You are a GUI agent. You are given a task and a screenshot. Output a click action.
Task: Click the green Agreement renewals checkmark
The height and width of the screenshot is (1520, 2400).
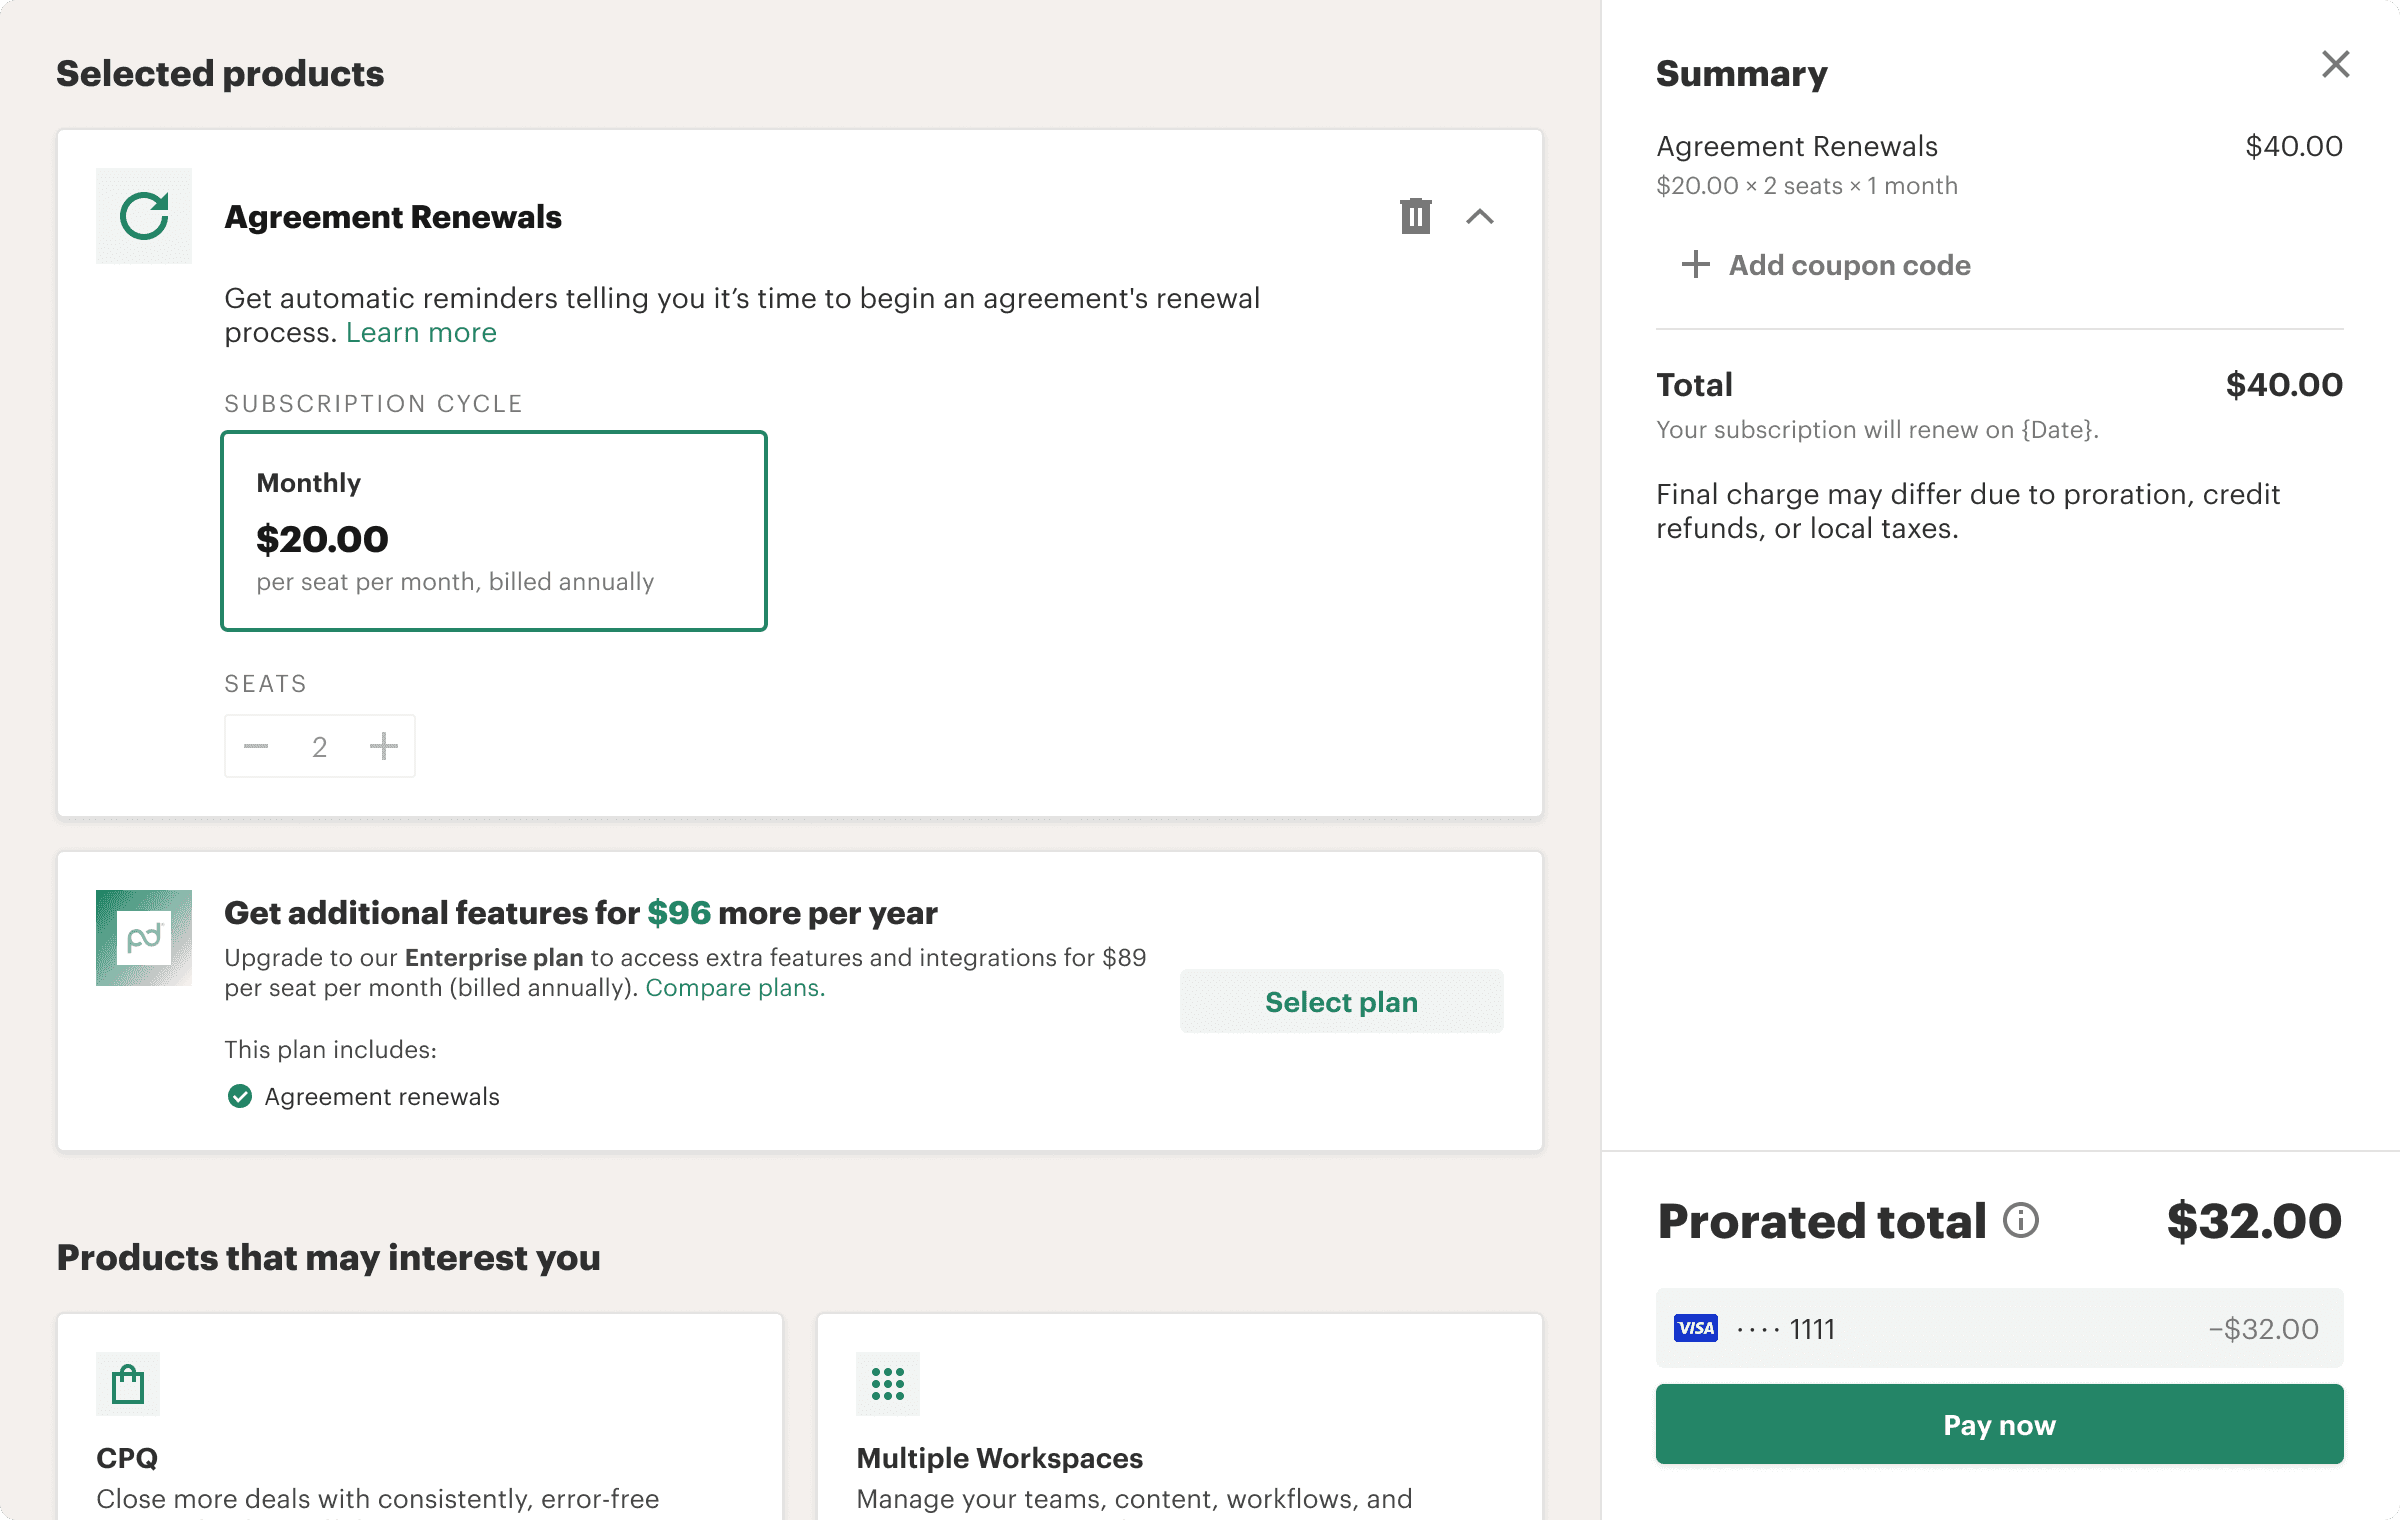pyautogui.click(x=240, y=1097)
